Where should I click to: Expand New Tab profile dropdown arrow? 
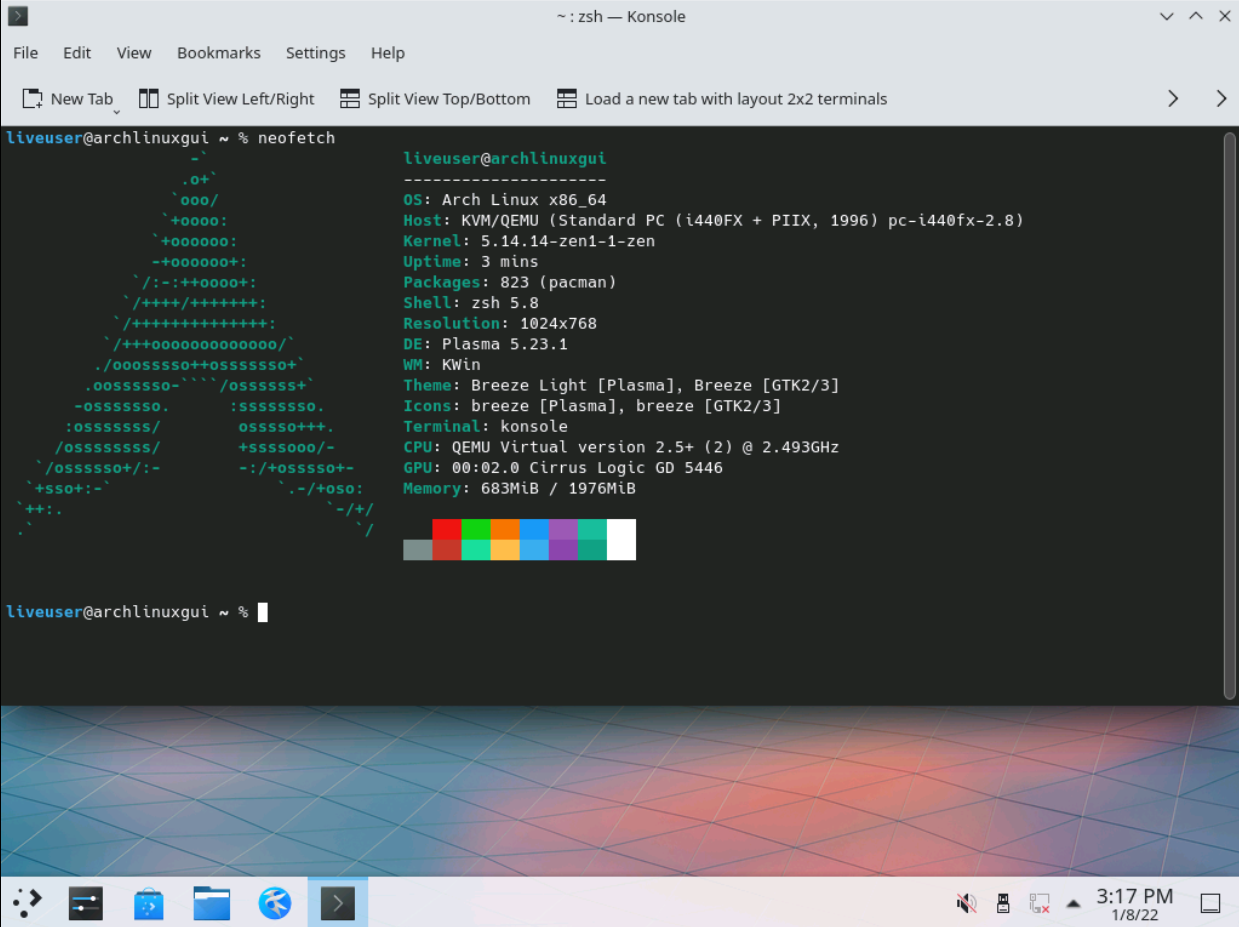pyautogui.click(x=117, y=111)
